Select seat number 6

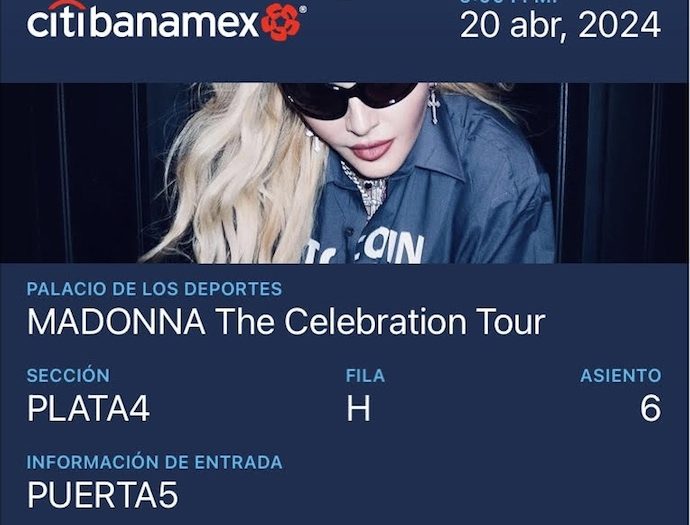point(650,408)
